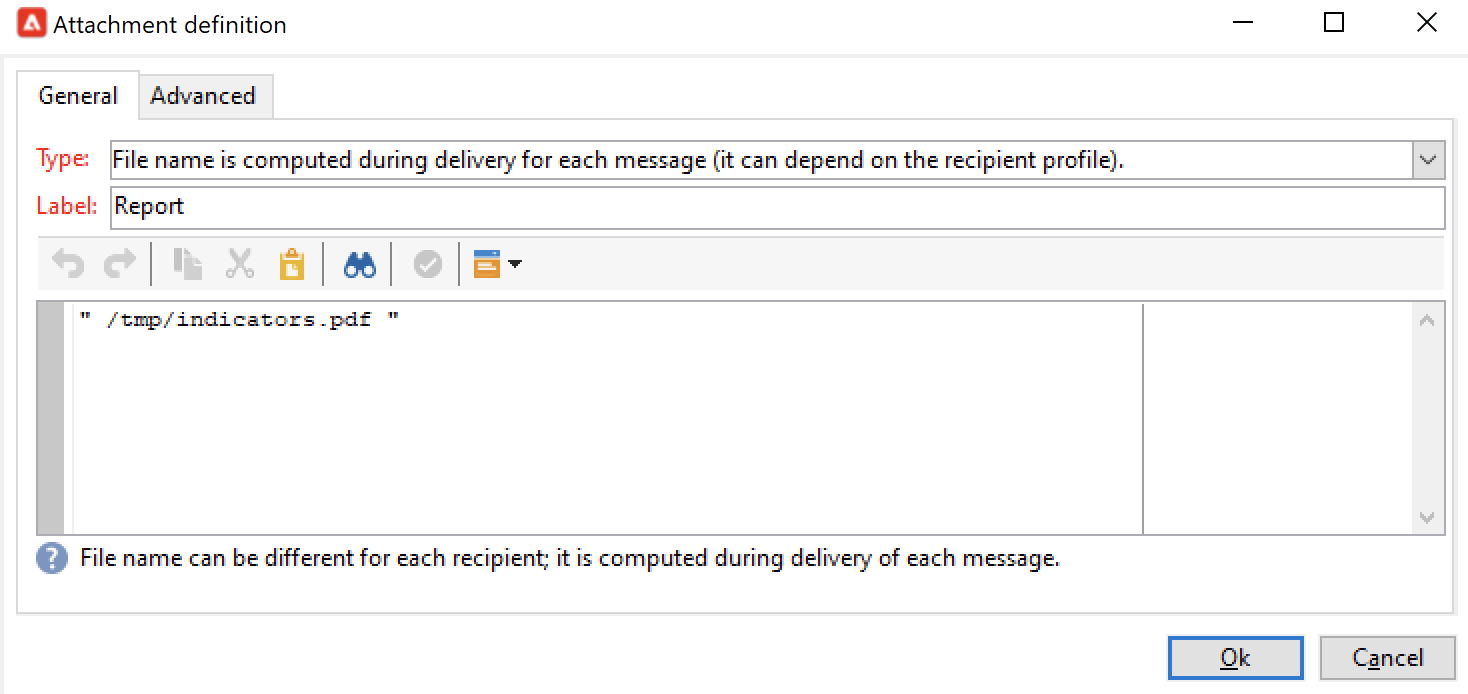Open the personalization icon's dropdown arrow

click(x=515, y=265)
